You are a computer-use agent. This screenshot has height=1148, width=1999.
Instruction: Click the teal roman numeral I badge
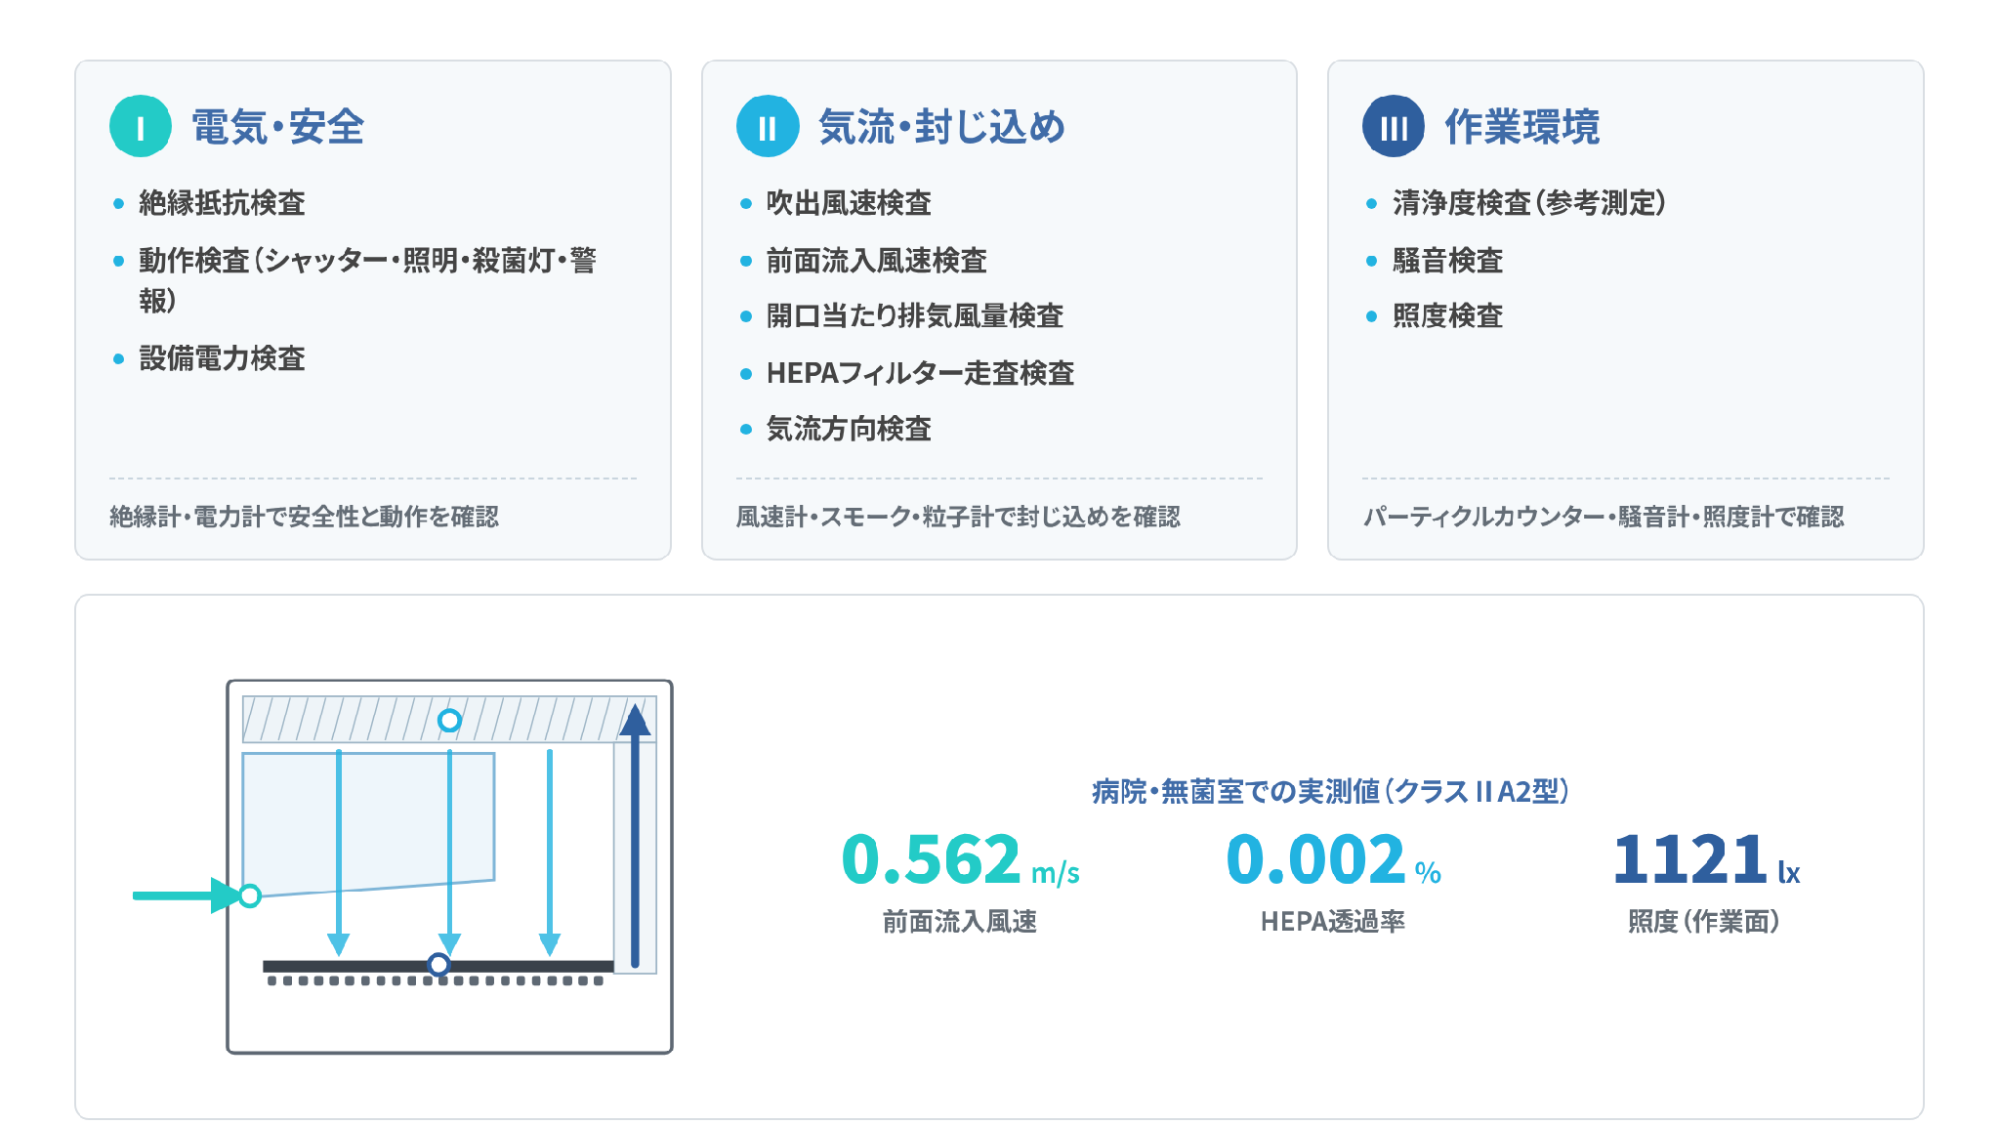[x=140, y=127]
